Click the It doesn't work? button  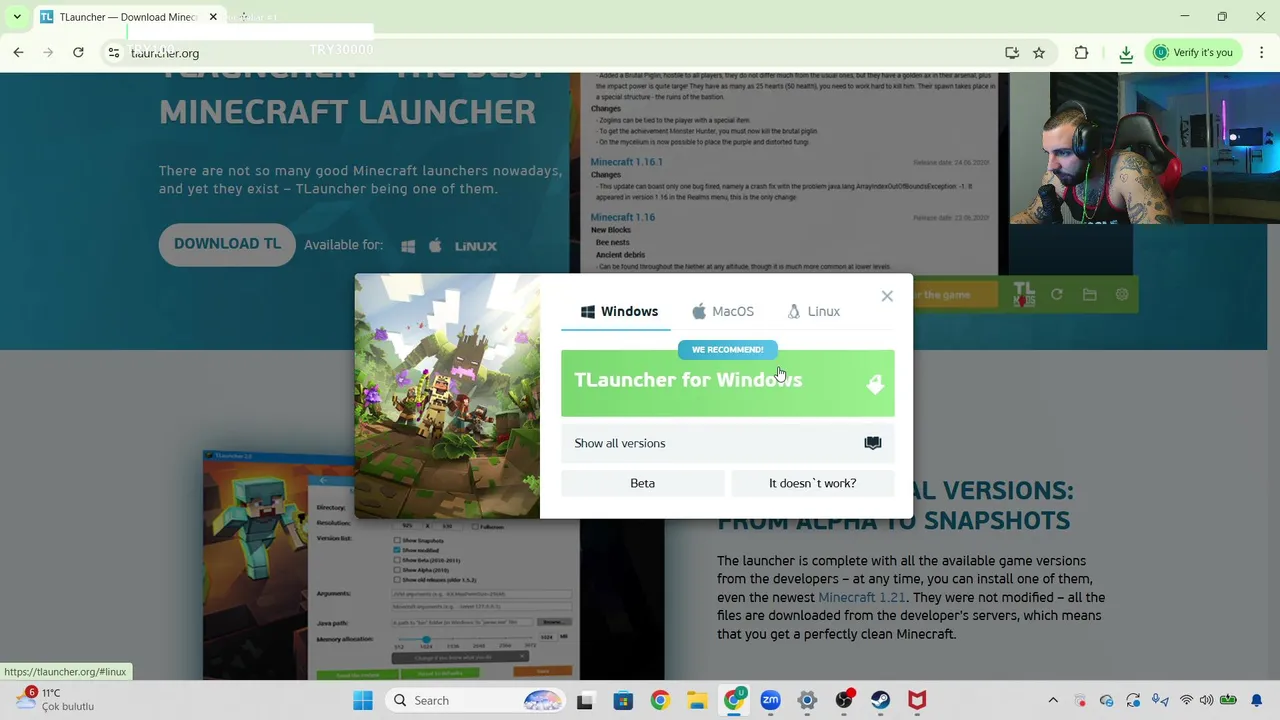(x=812, y=483)
